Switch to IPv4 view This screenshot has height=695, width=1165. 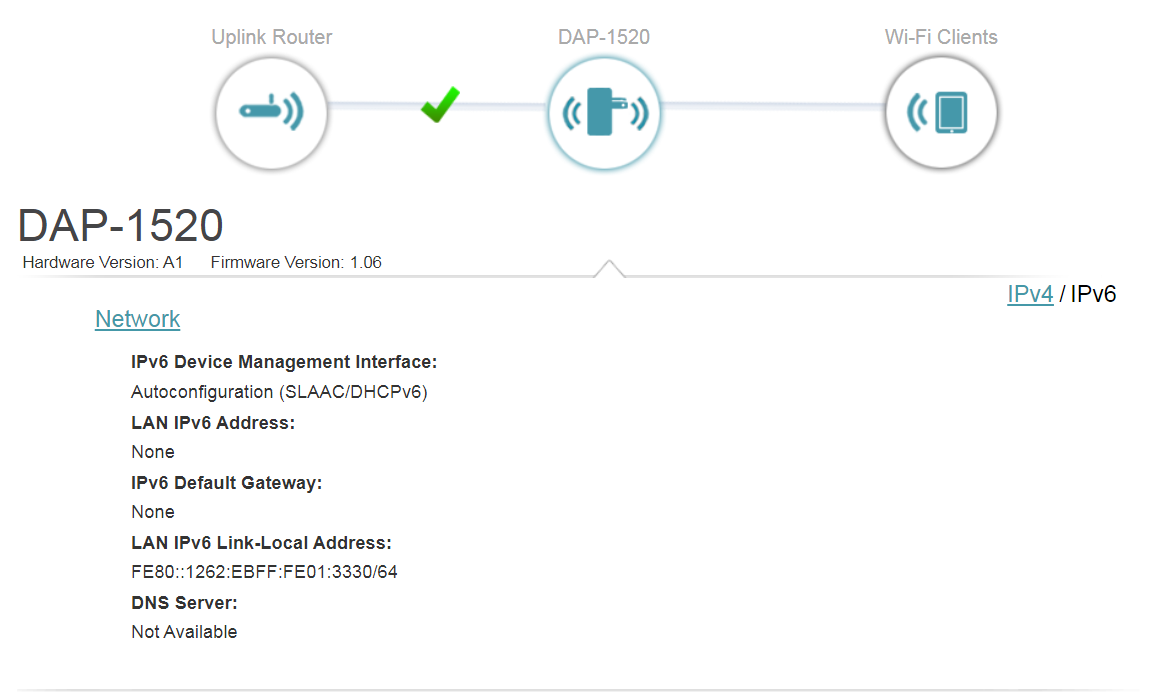tap(1030, 294)
